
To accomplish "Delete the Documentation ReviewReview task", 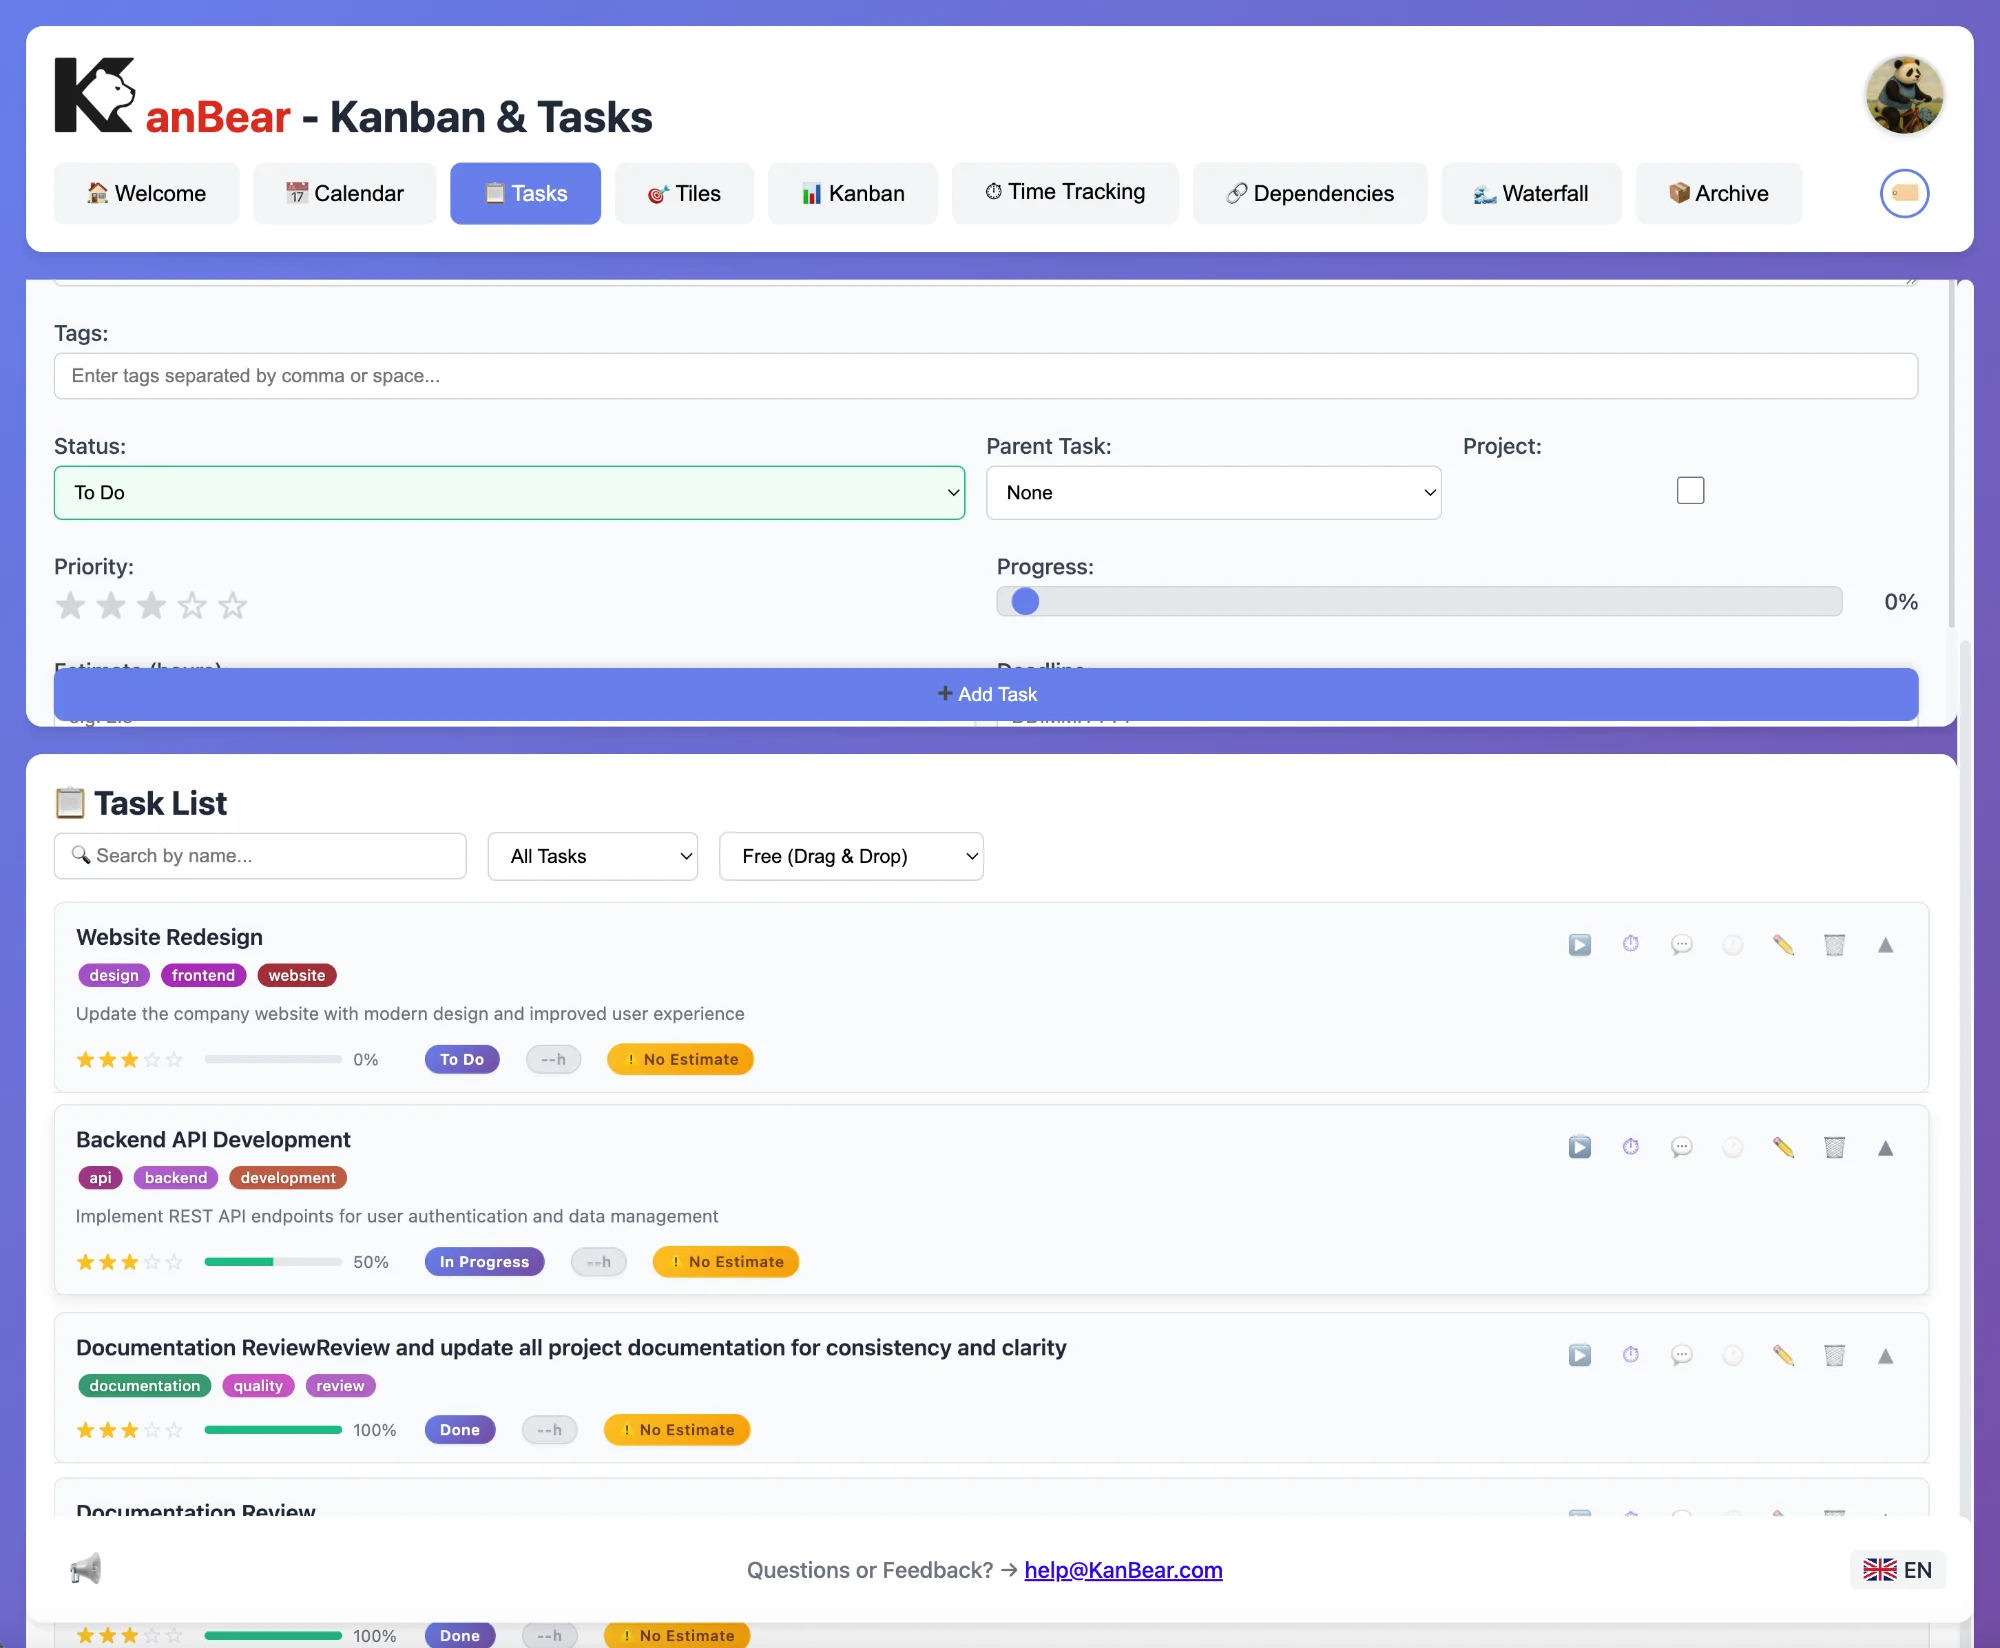I will coord(1834,1355).
